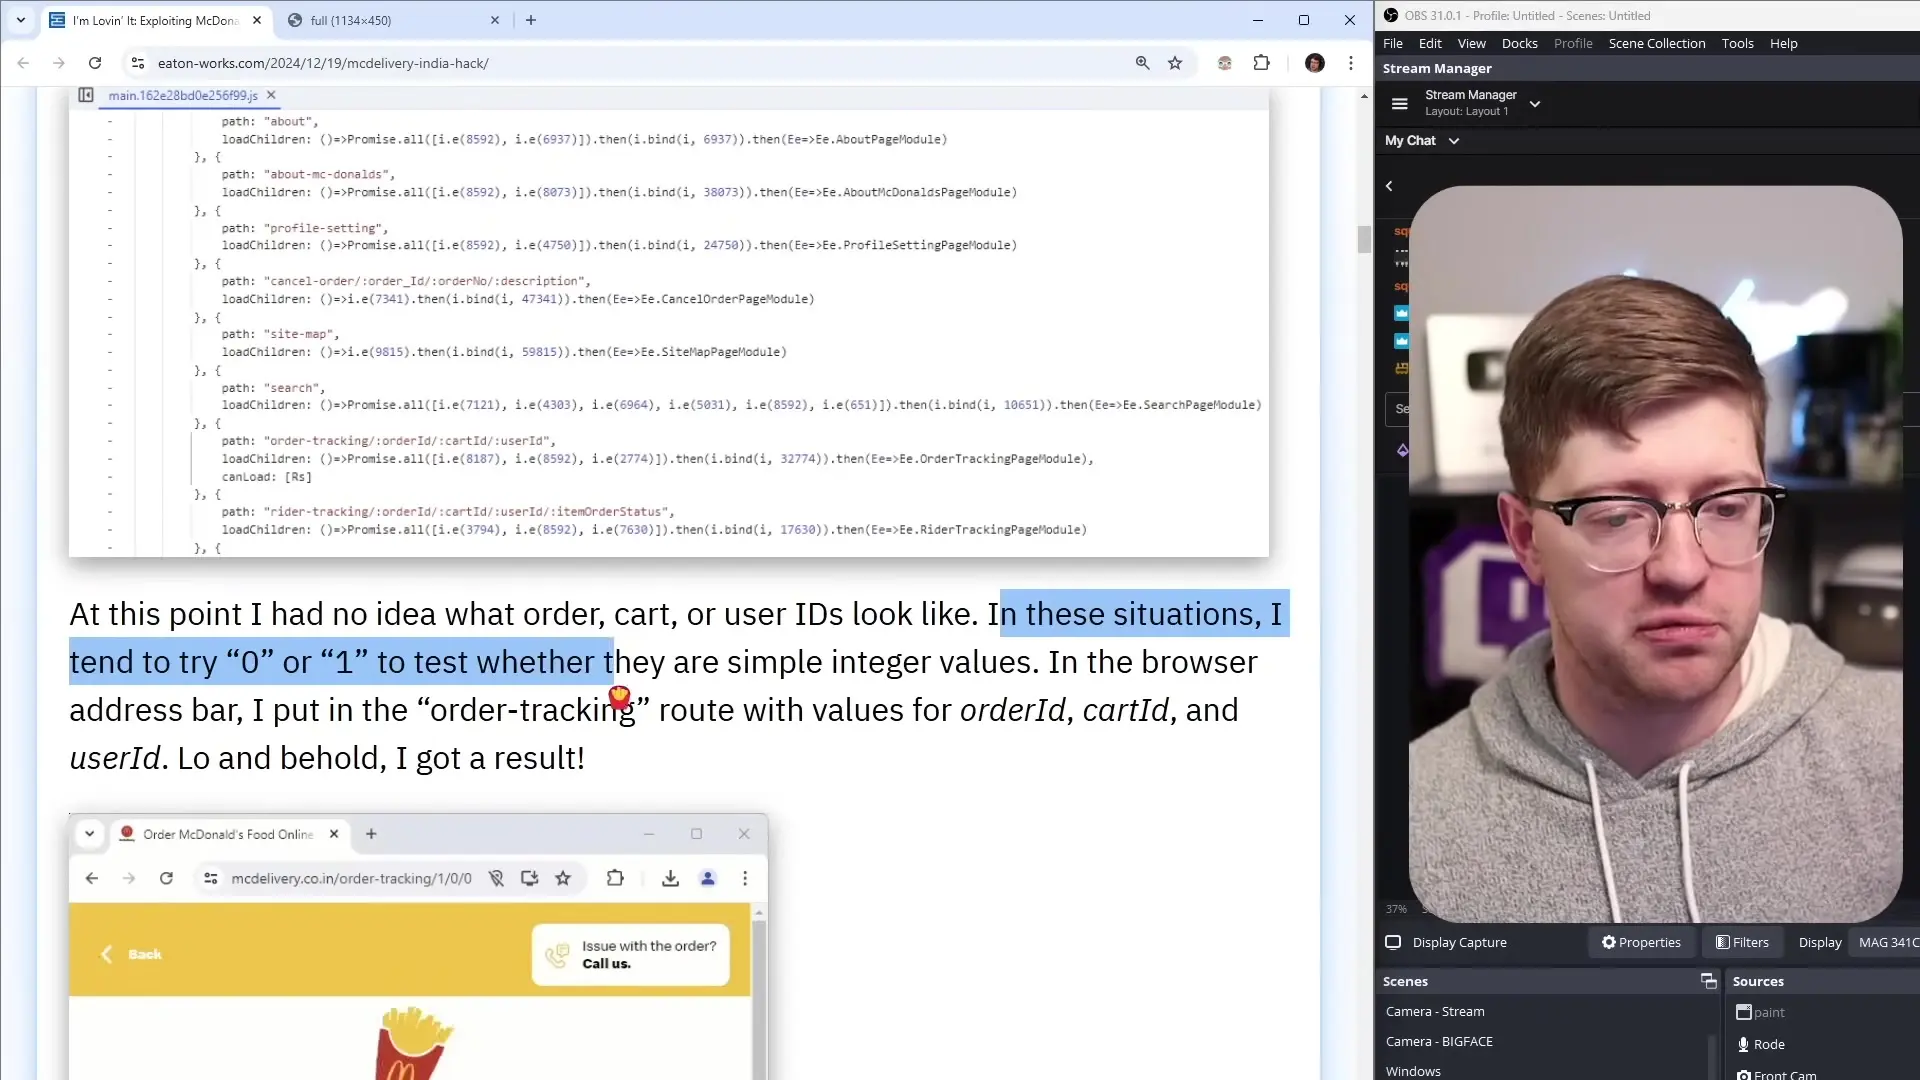Click the eaton-works.com address bar
Viewport: 1920px width, 1080px height.
point(640,63)
